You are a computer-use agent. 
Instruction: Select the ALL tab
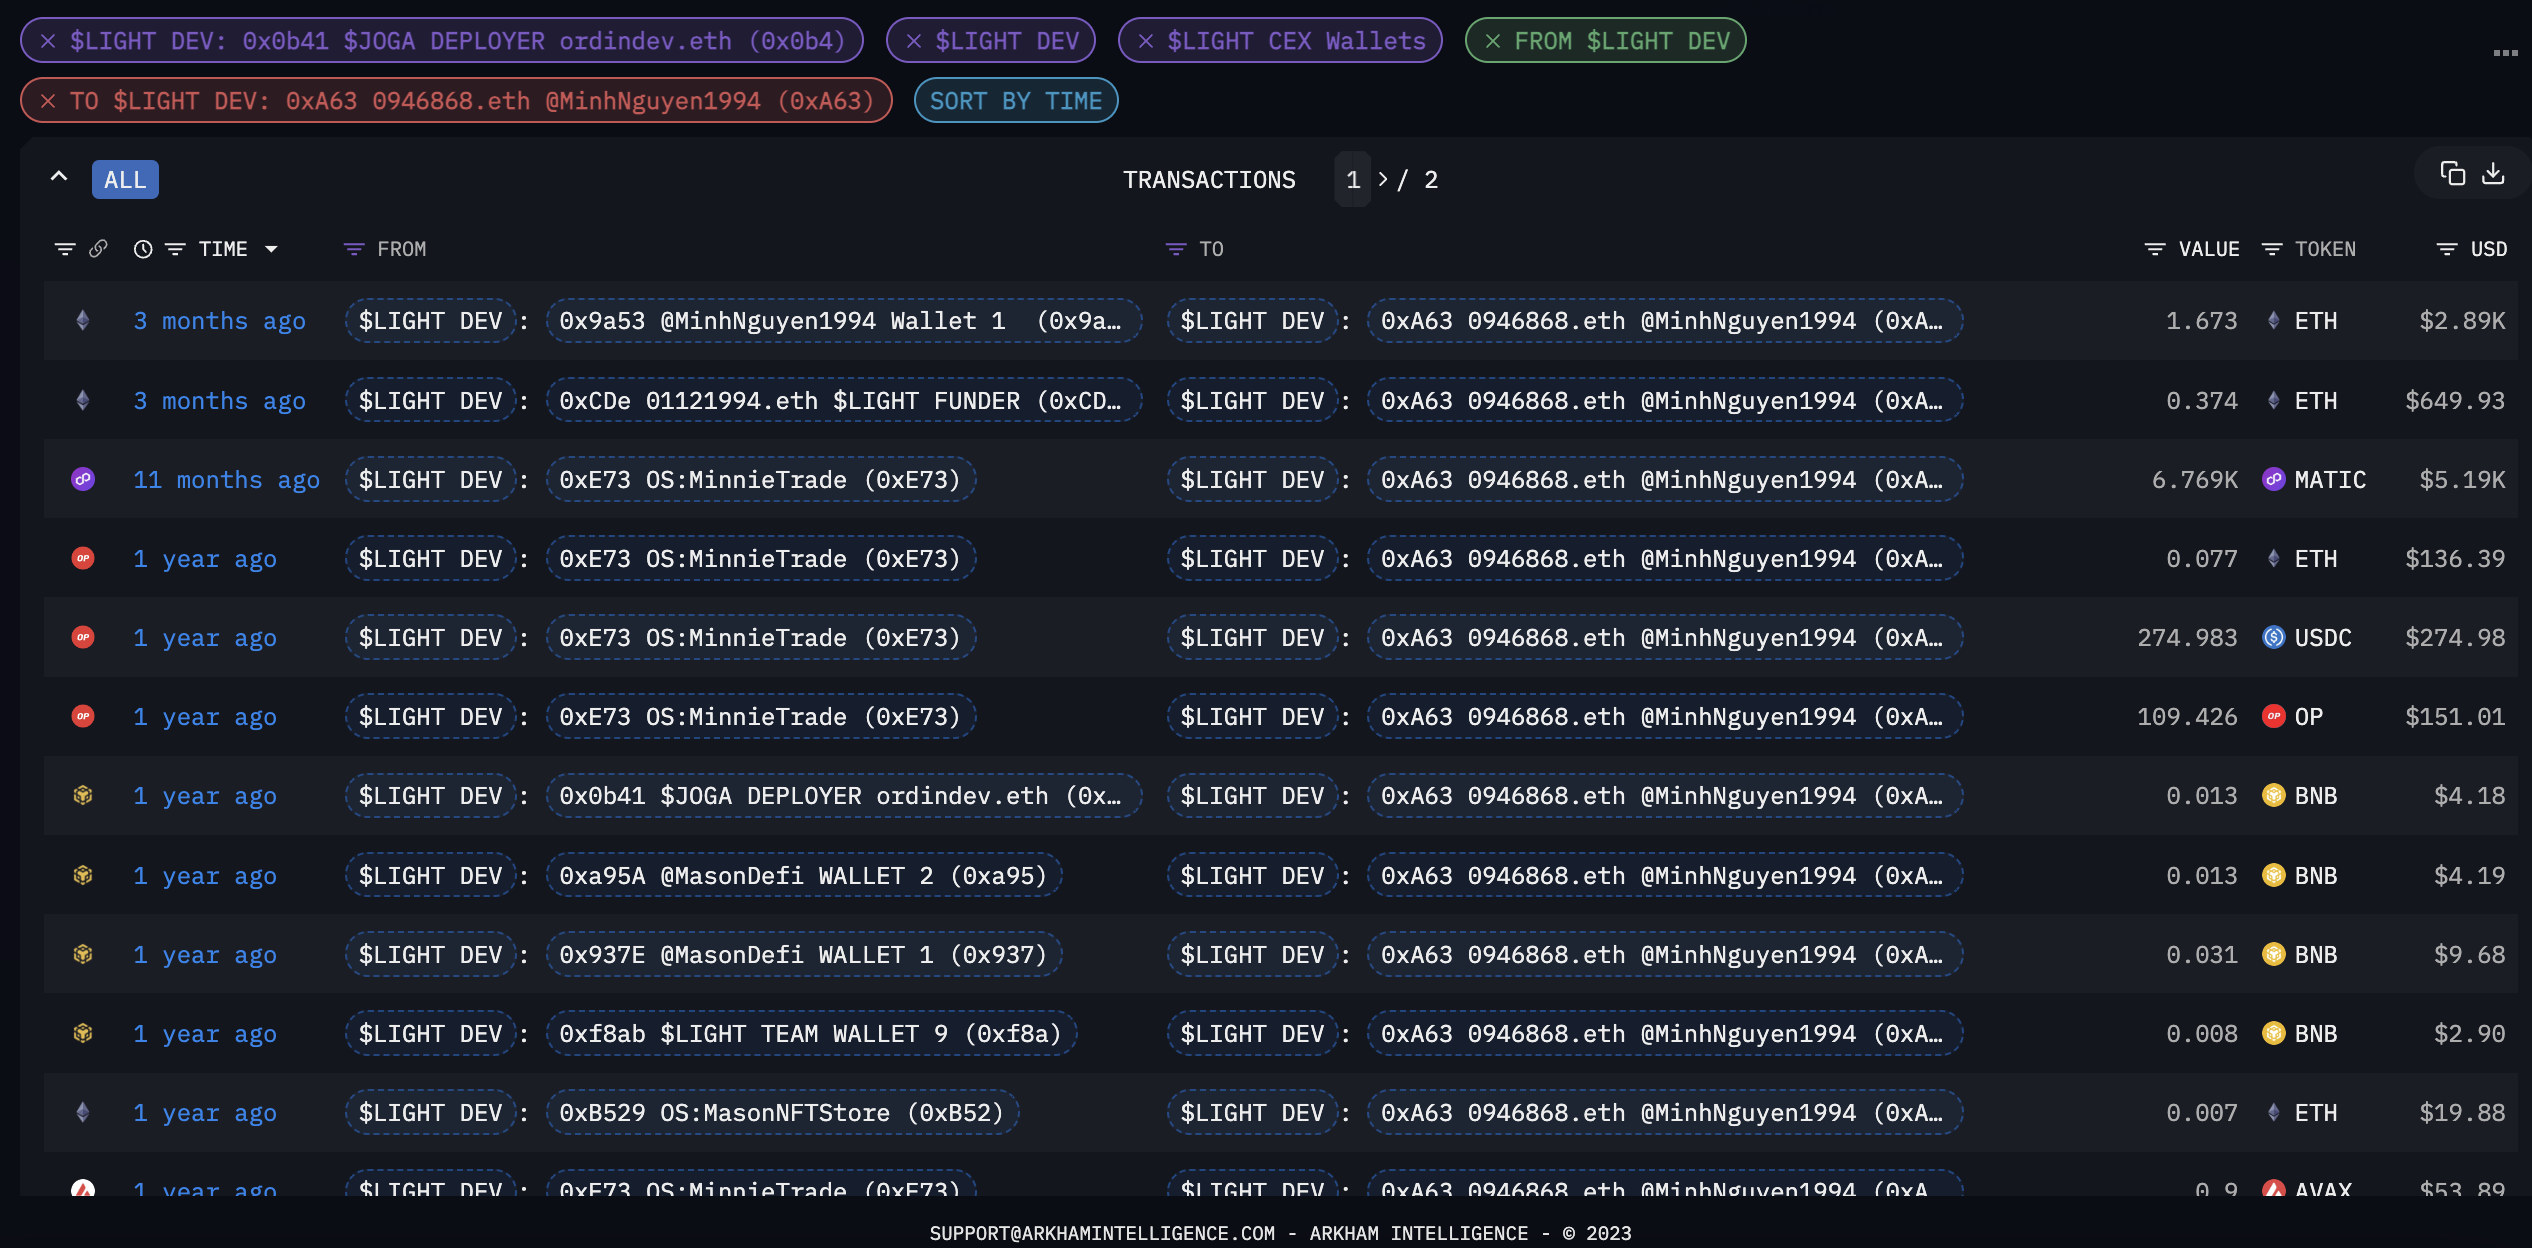[125, 180]
